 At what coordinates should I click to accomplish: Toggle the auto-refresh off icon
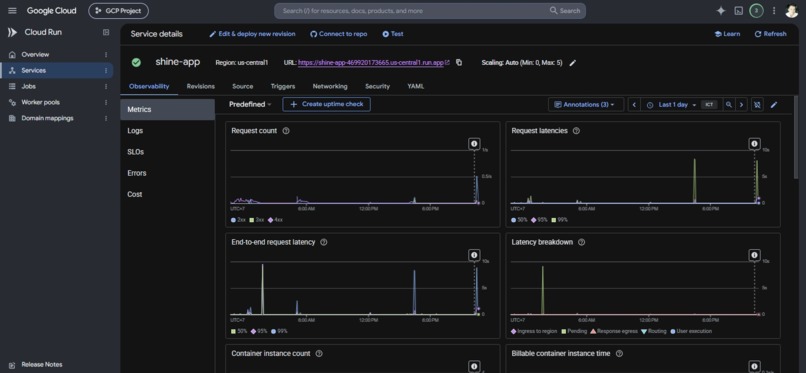tap(757, 105)
